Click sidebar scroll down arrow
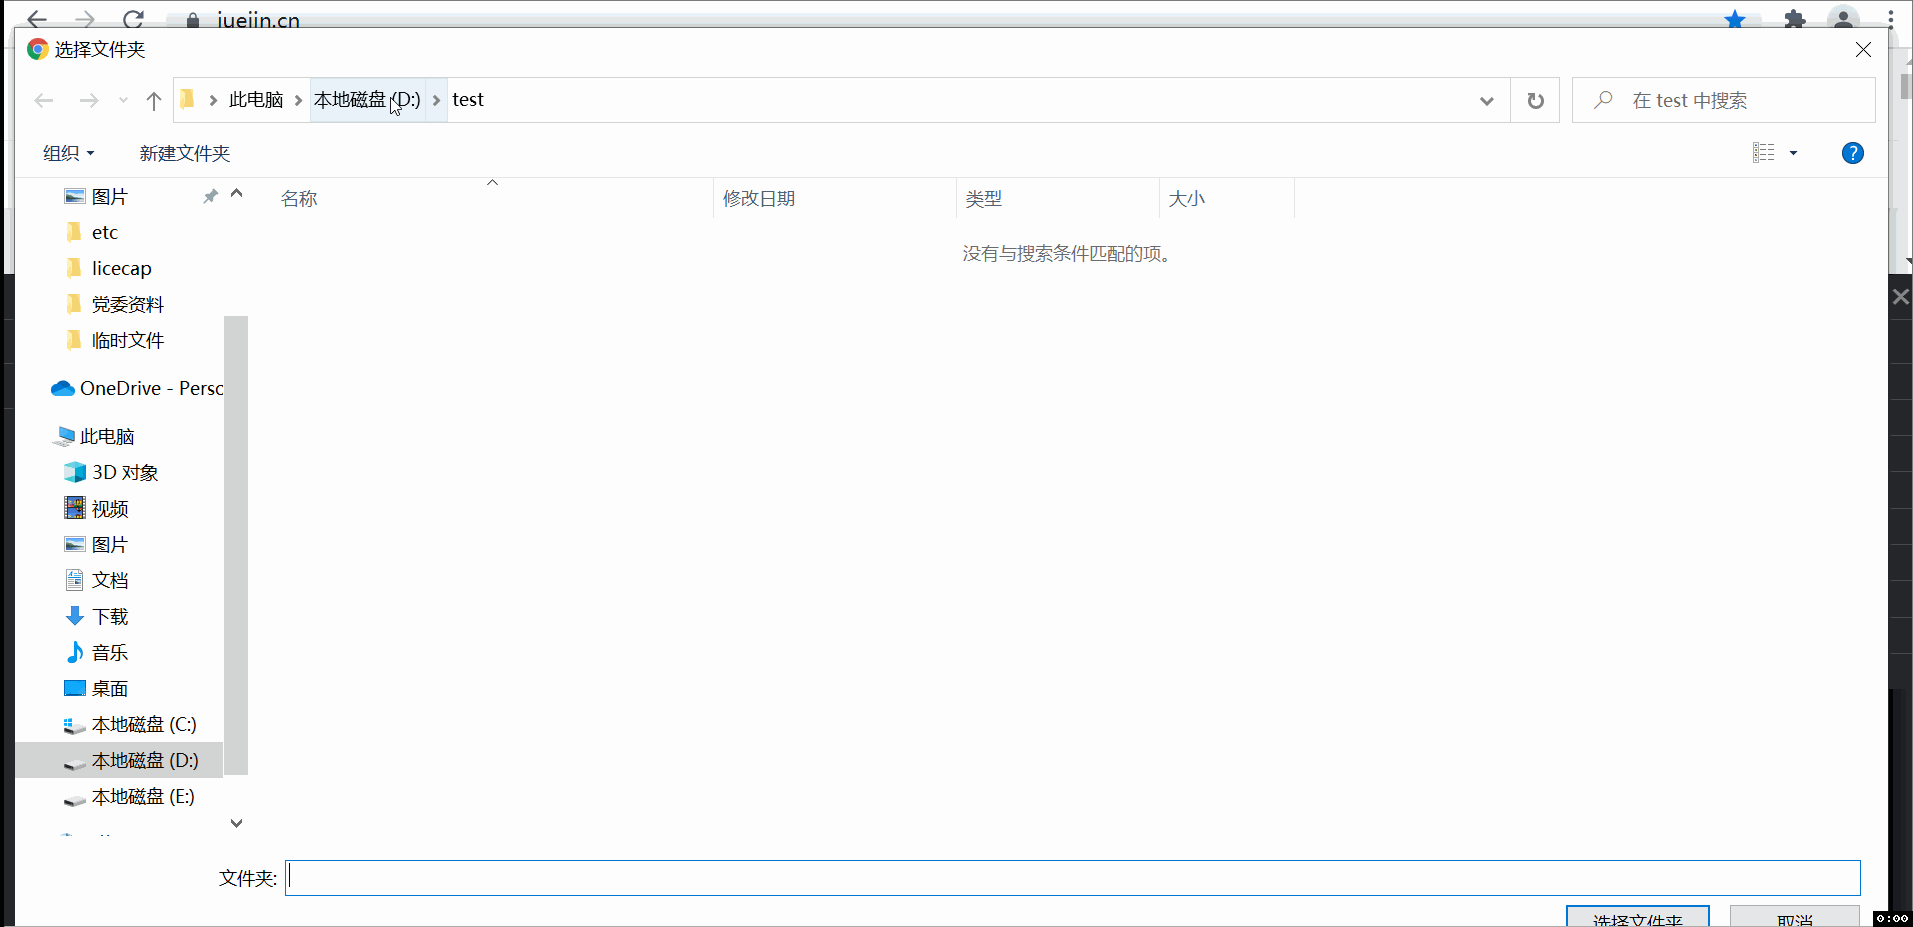The image size is (1913, 927). (236, 823)
